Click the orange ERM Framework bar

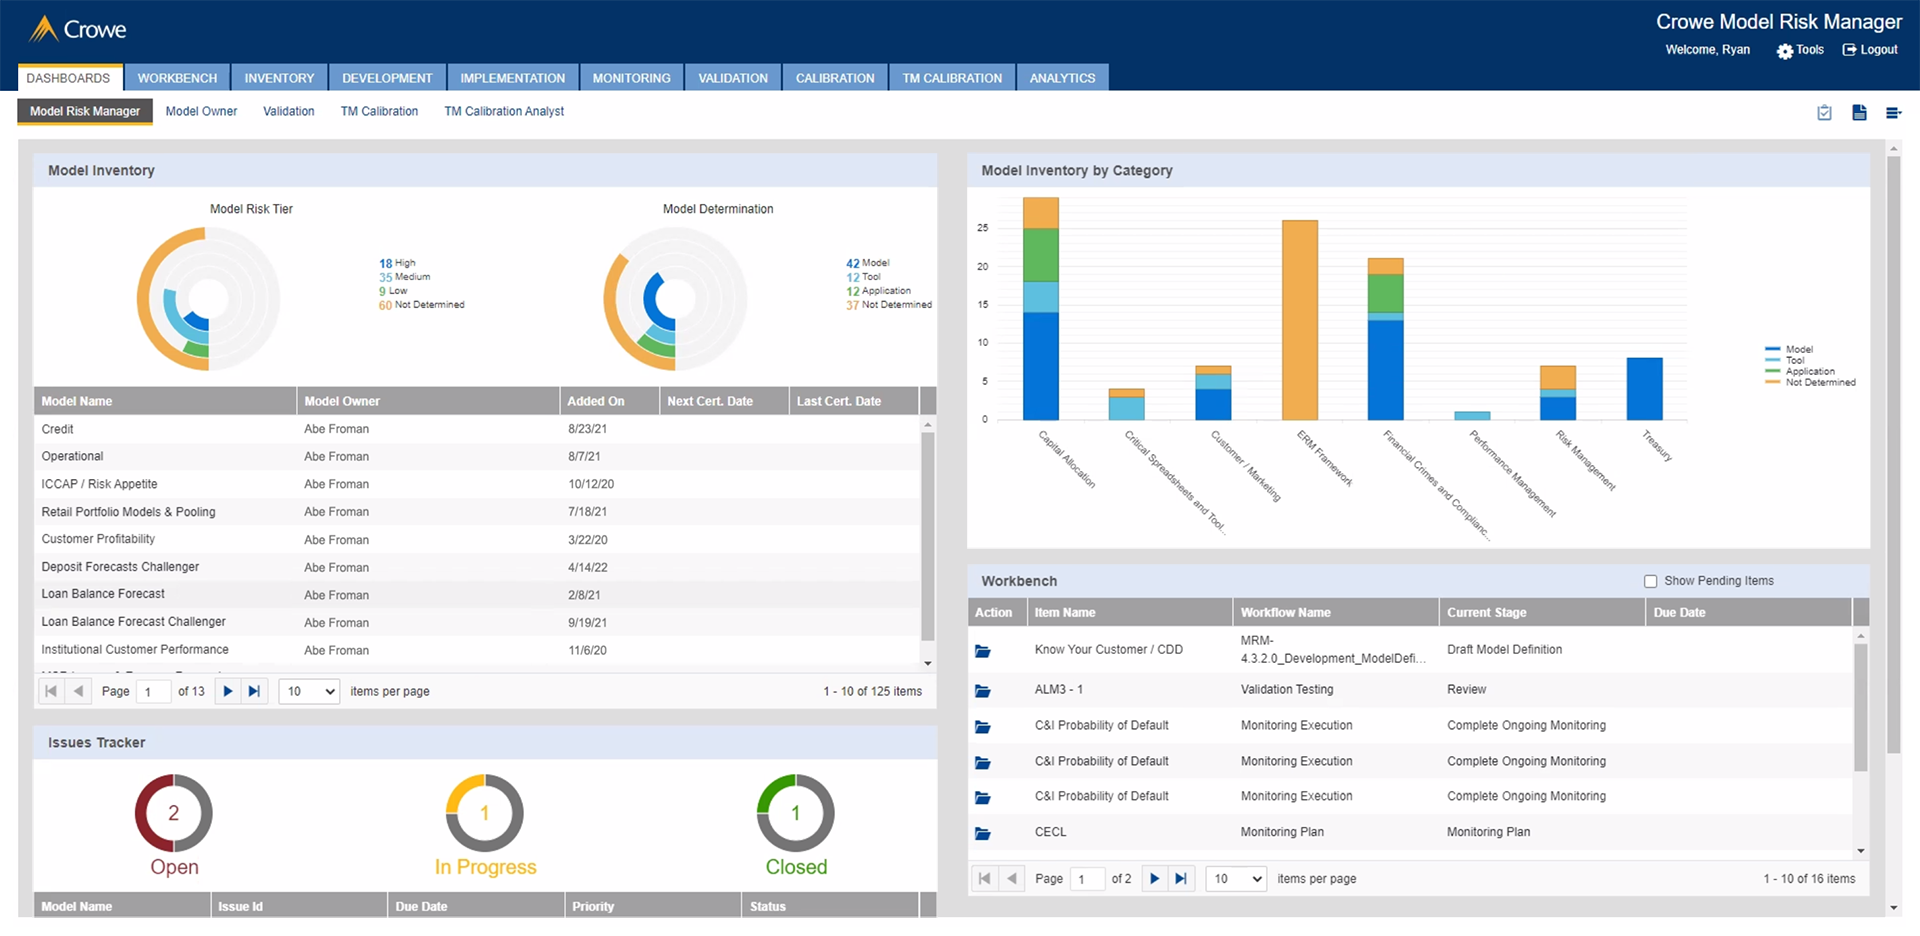point(1299,320)
